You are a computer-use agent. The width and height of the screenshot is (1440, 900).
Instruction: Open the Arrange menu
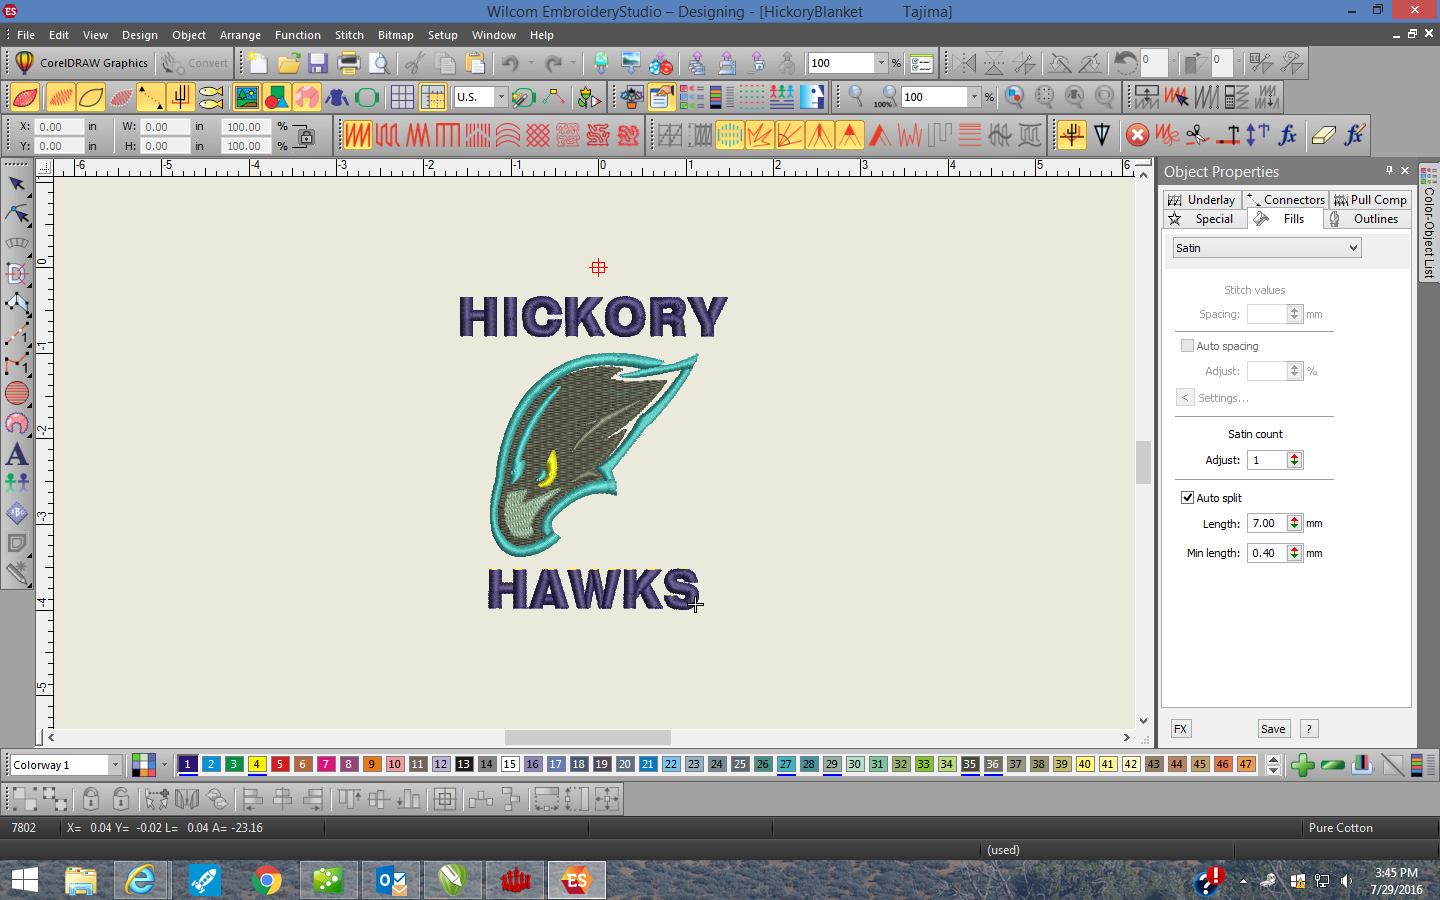240,35
